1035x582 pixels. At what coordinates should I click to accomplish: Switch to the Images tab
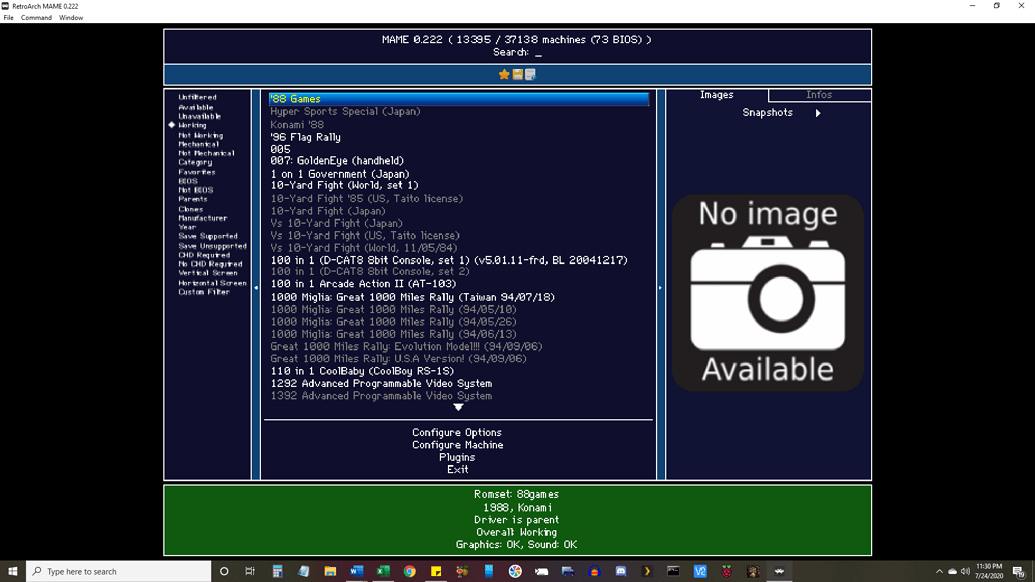[x=717, y=95]
